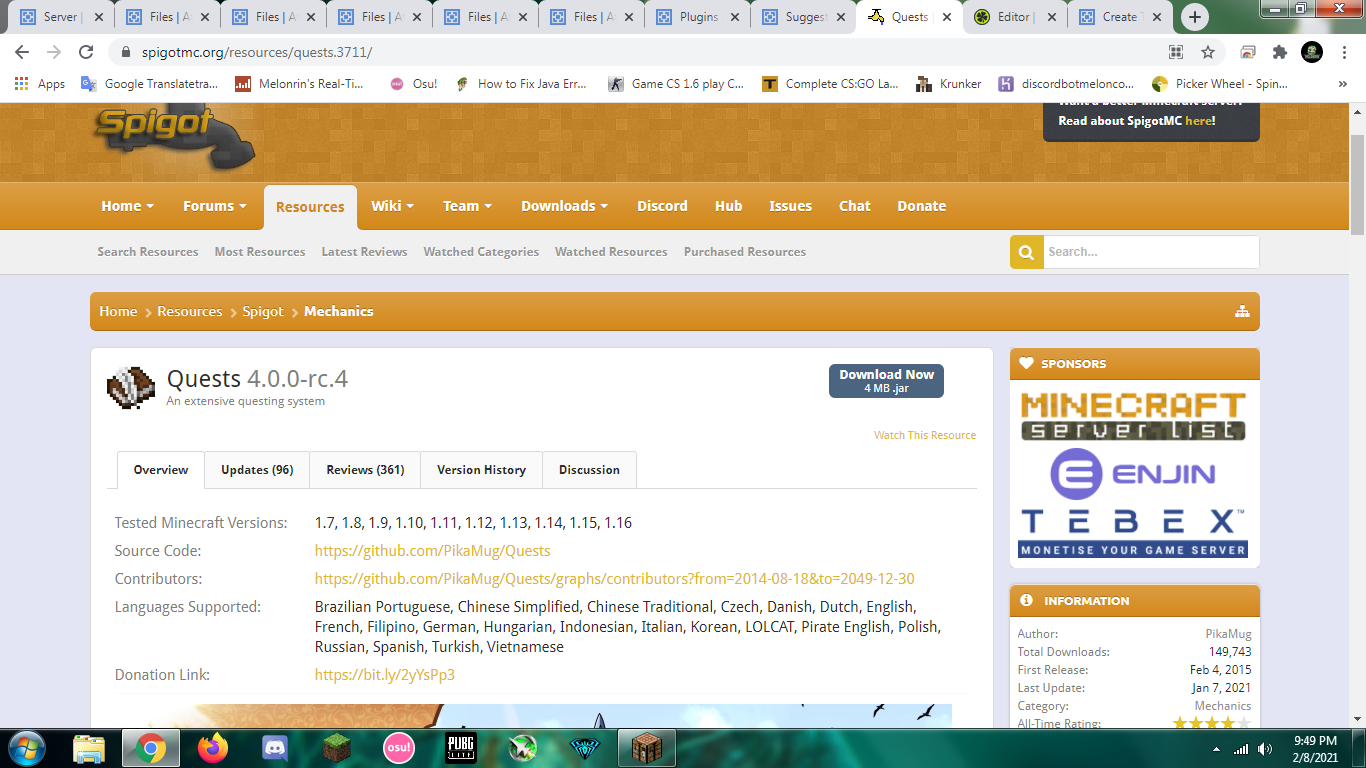Click the resource search input field
Image resolution: width=1366 pixels, height=768 pixels.
click(x=1150, y=252)
